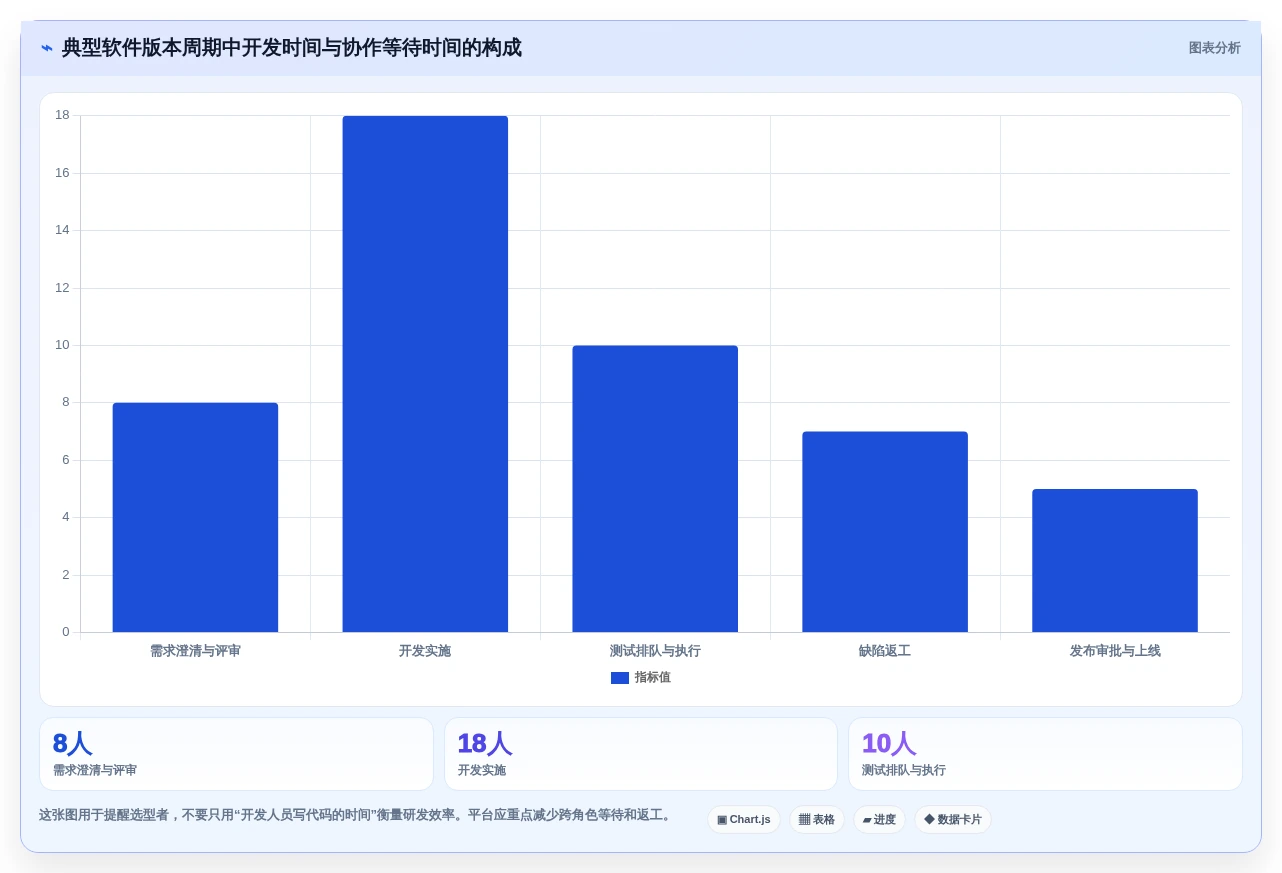Click the 开发实施 x-axis label
This screenshot has height=873, width=1282.
pos(425,651)
